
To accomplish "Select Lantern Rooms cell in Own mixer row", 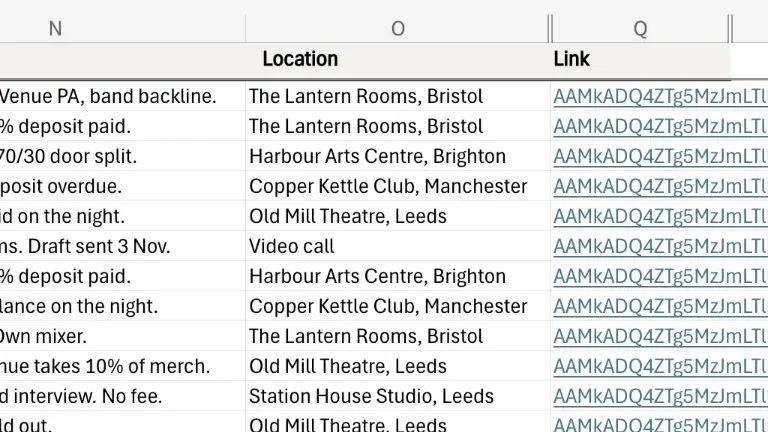I will click(398, 336).
